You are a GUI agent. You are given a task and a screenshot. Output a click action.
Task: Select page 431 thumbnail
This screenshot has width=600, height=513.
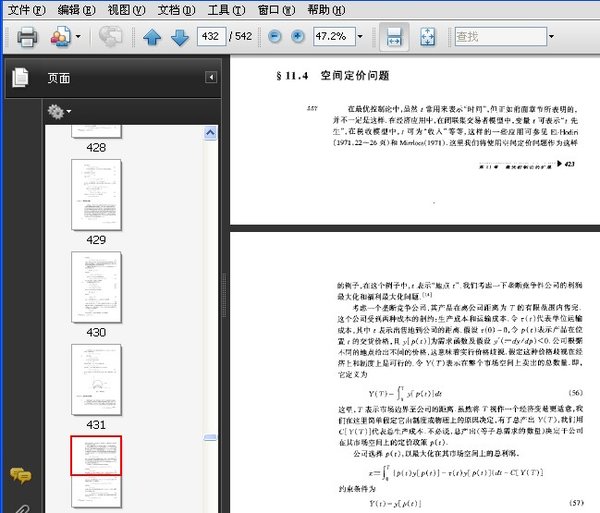[x=96, y=379]
